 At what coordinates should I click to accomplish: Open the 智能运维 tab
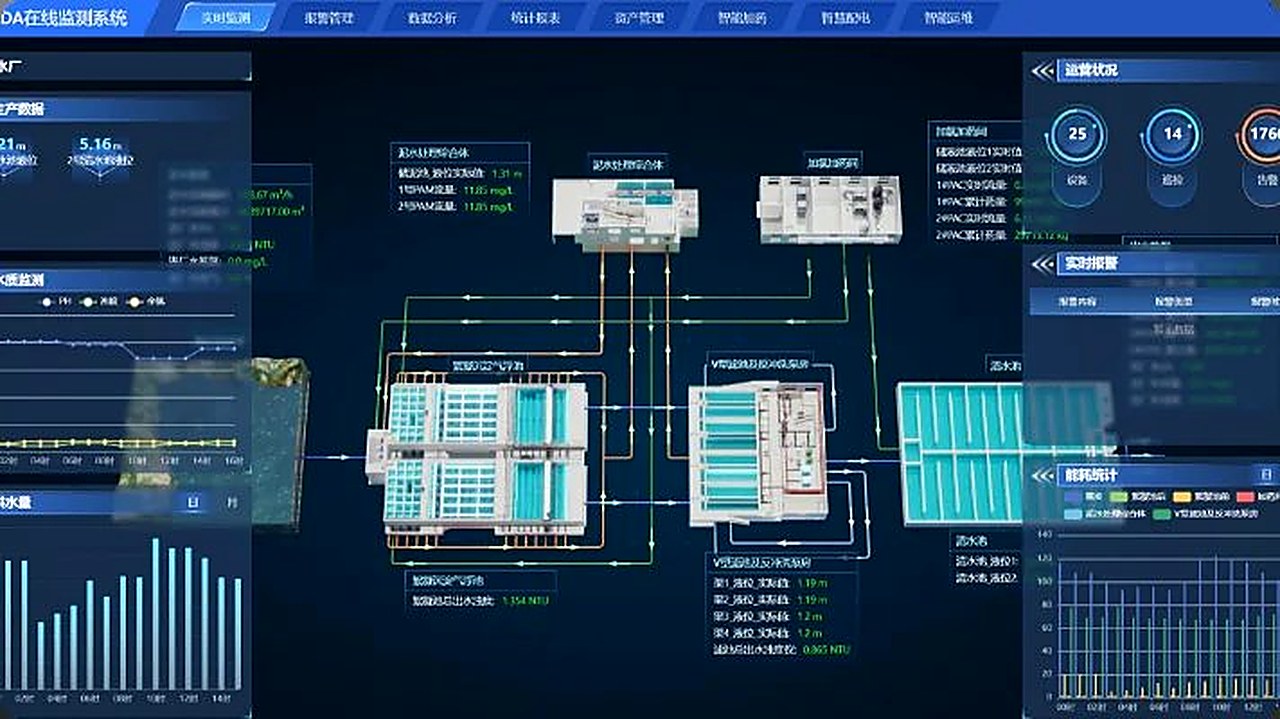[x=948, y=17]
